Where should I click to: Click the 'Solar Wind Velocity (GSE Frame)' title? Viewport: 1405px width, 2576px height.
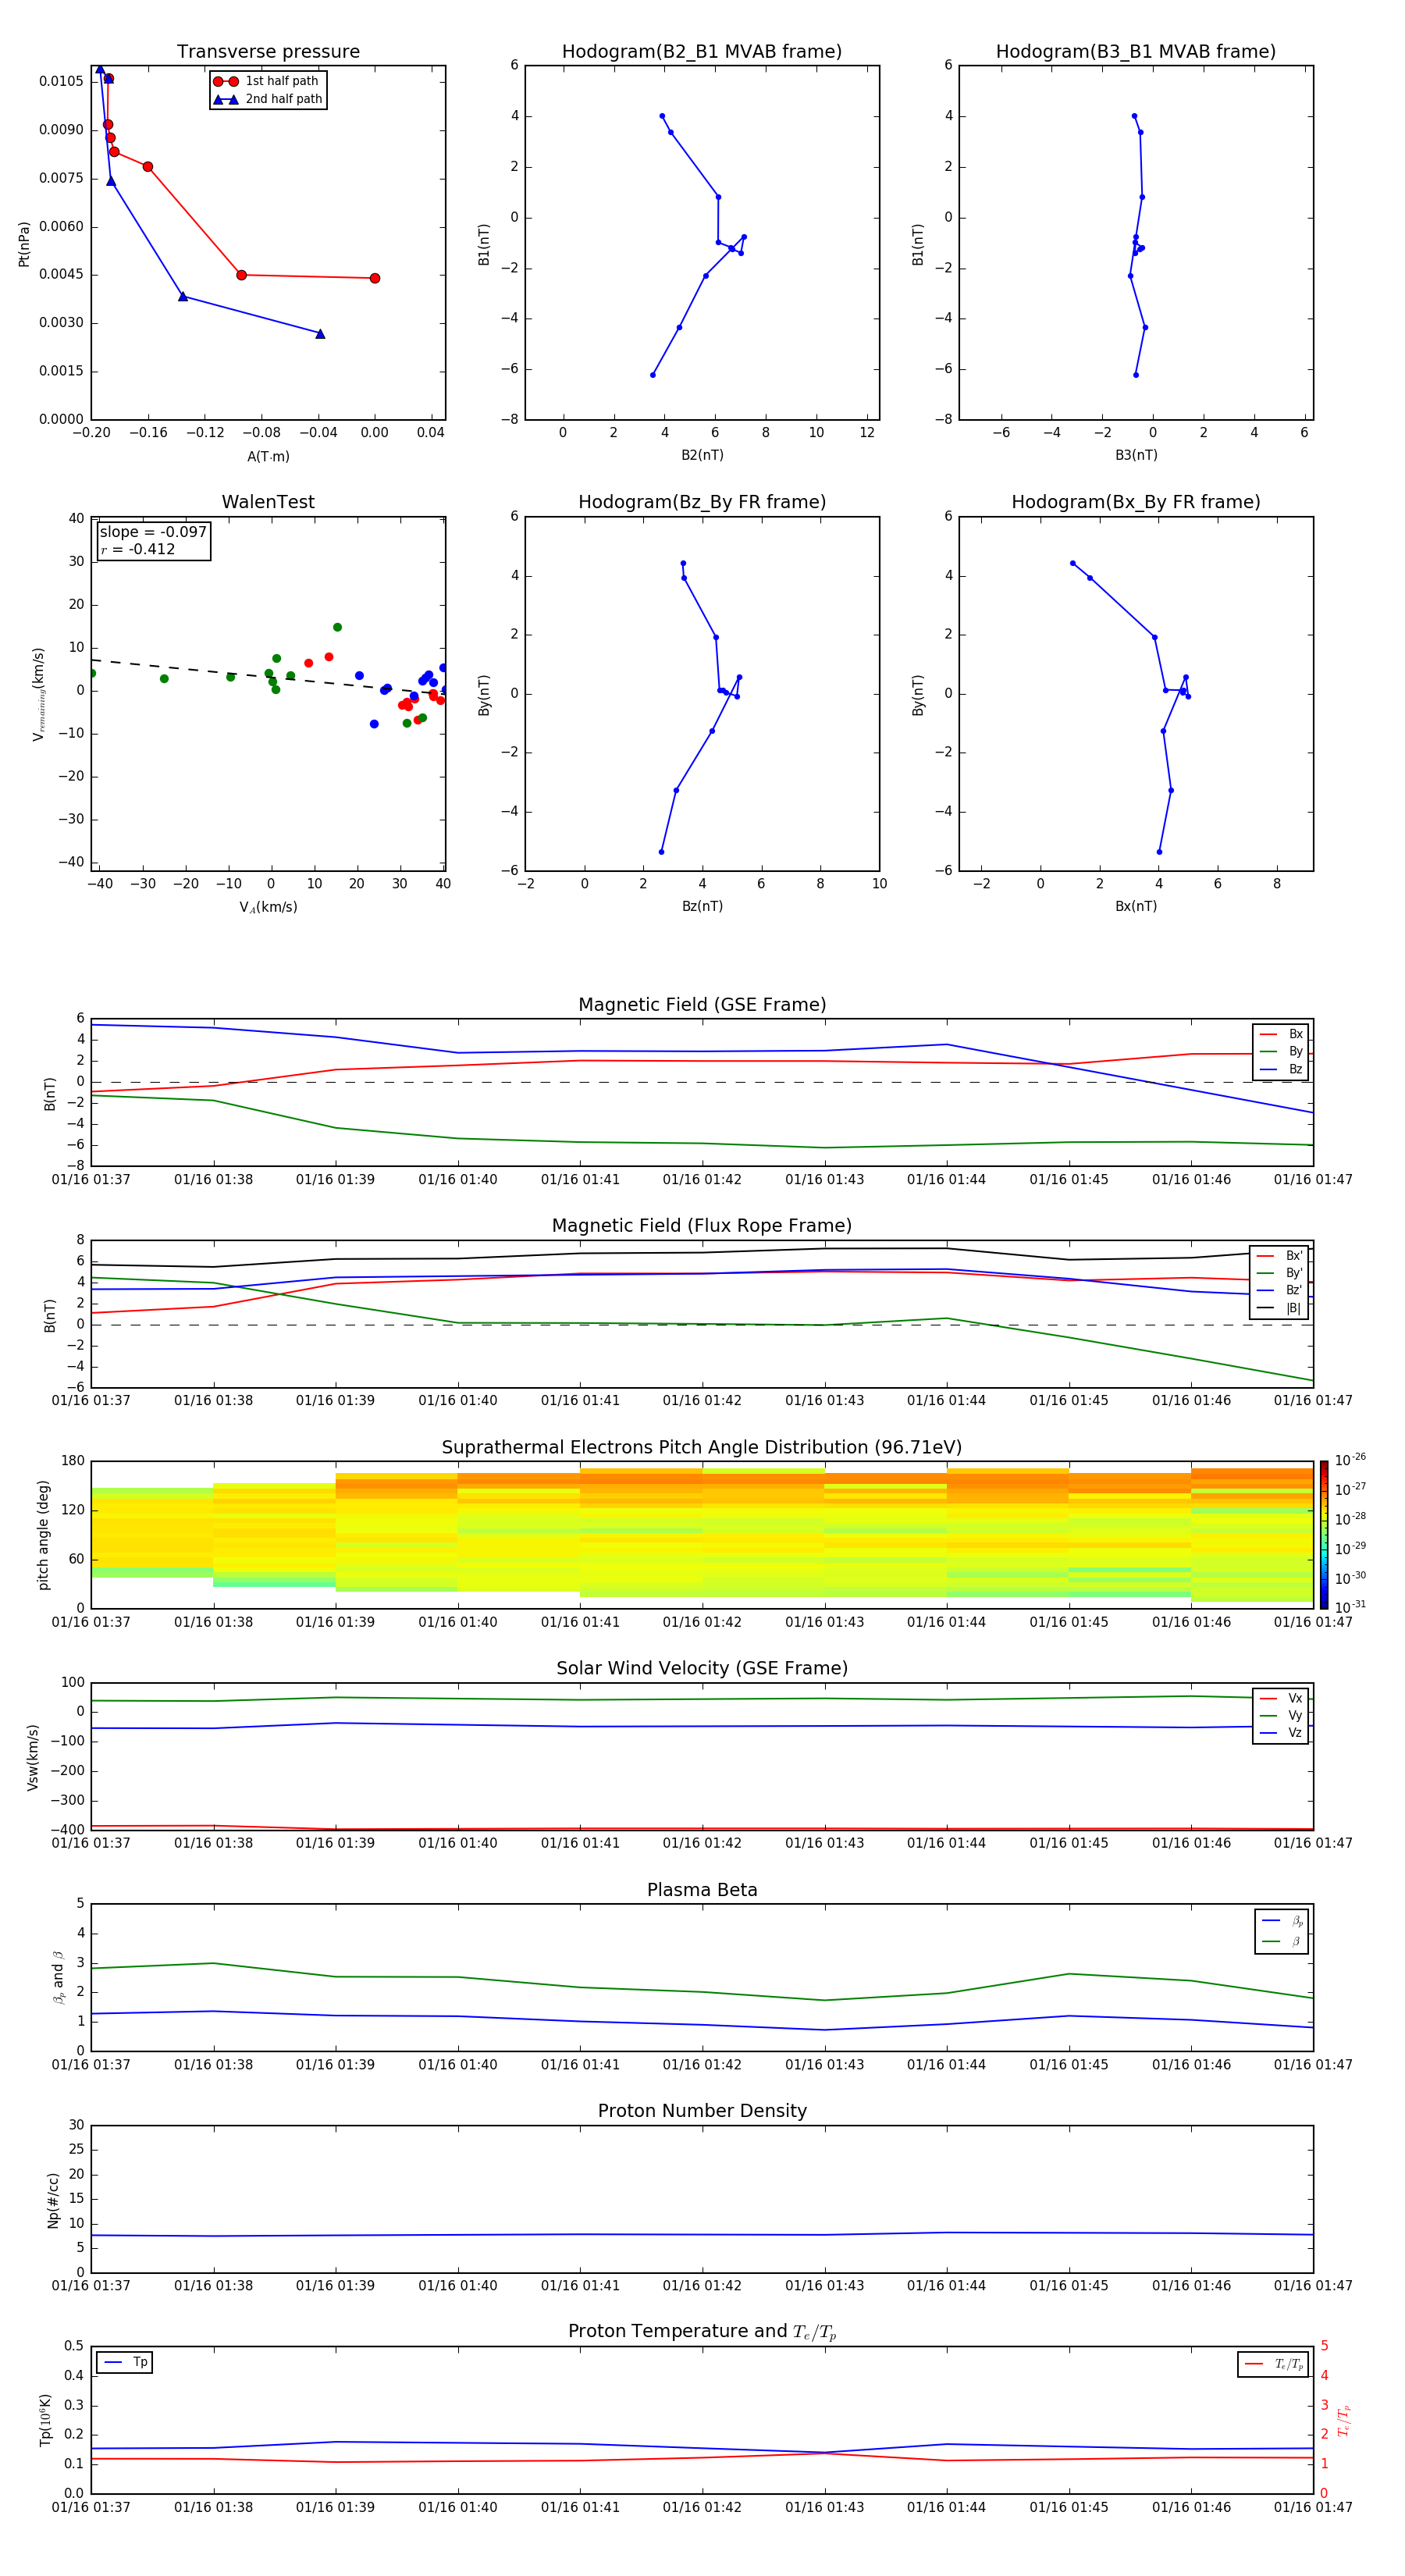pyautogui.click(x=702, y=1669)
